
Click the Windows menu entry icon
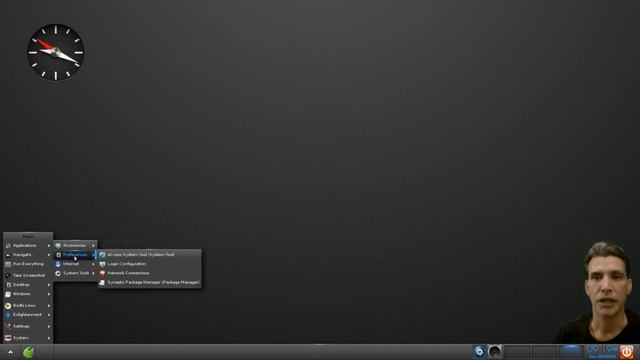8,294
